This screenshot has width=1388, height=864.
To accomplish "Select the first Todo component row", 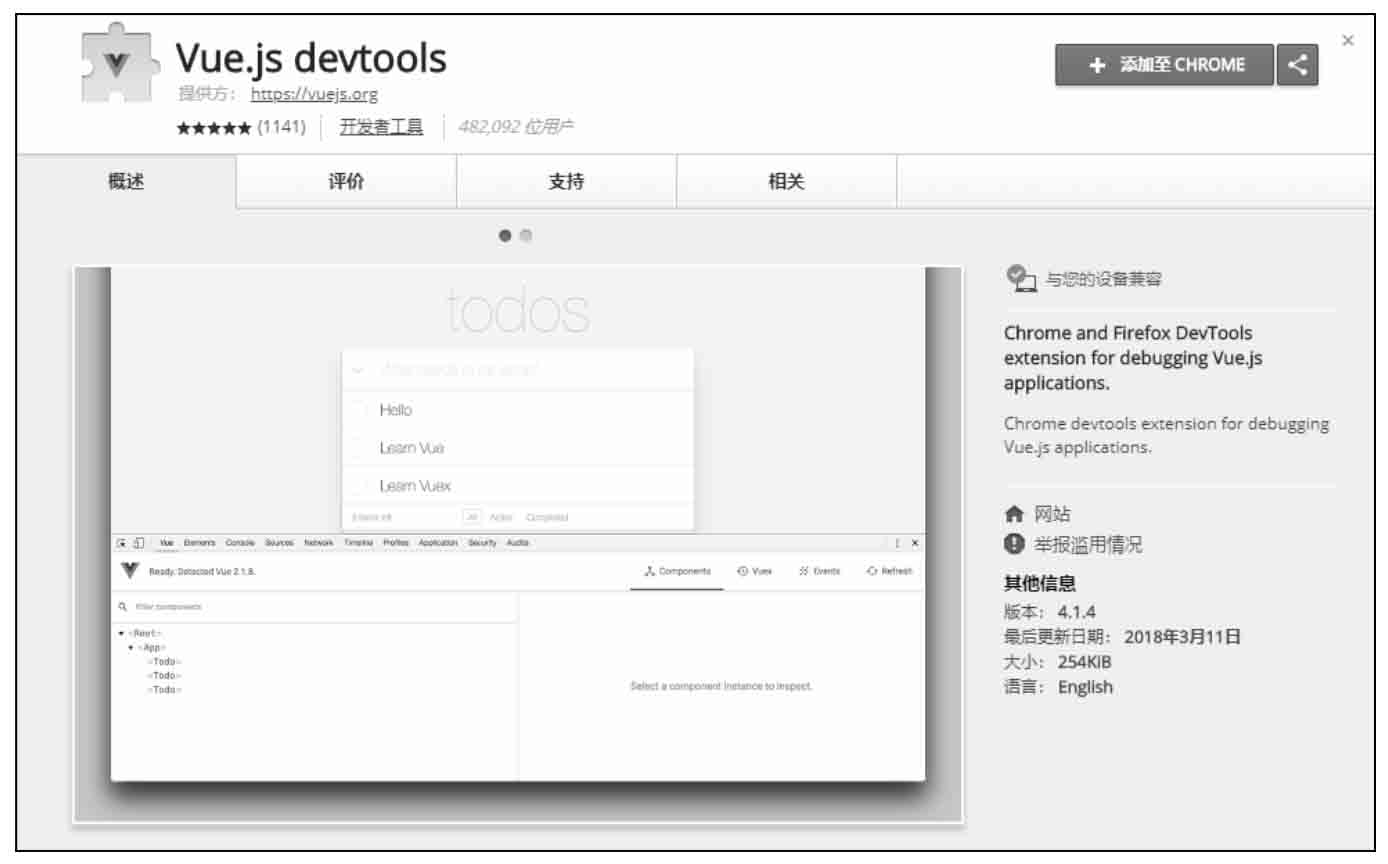I will [x=164, y=662].
